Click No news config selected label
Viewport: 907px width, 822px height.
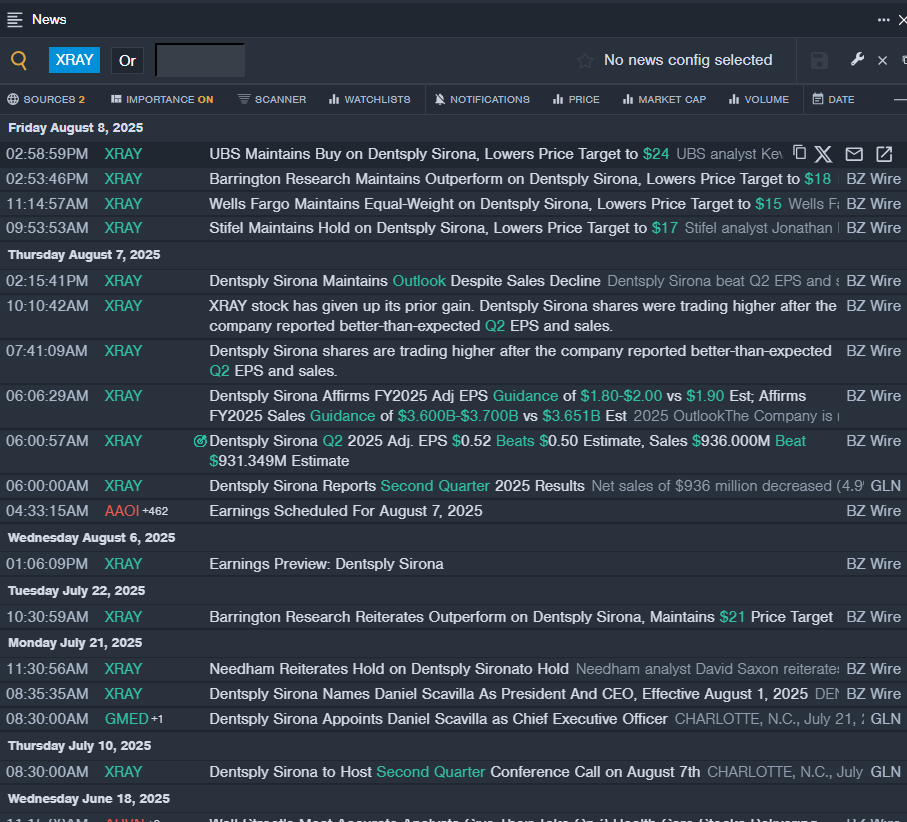[x=688, y=60]
